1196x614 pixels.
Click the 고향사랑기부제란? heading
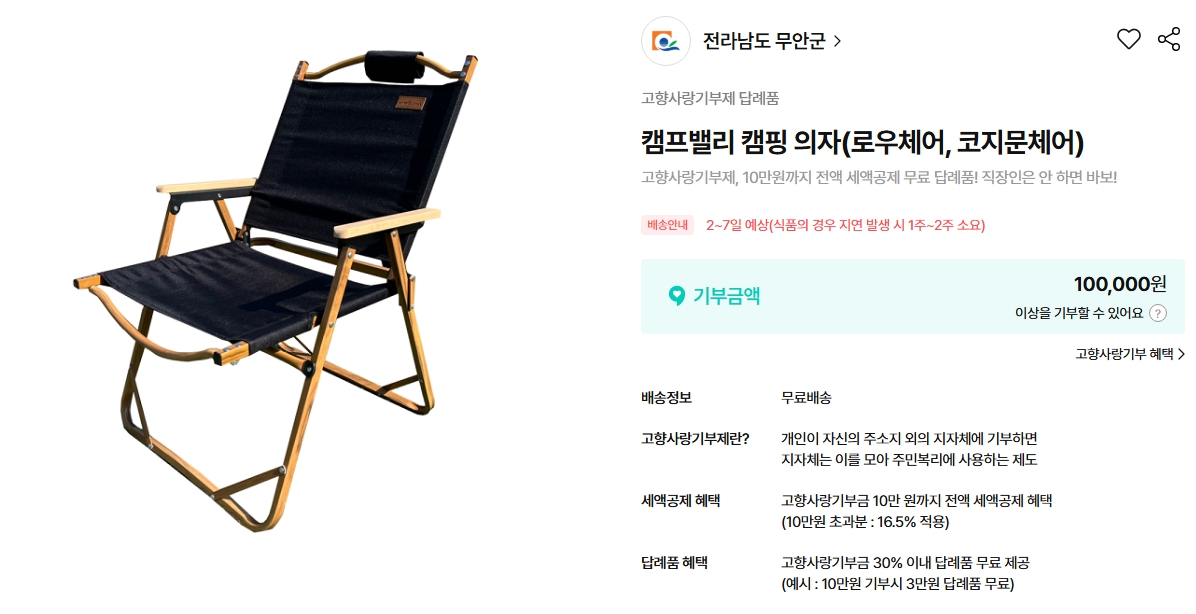point(695,439)
